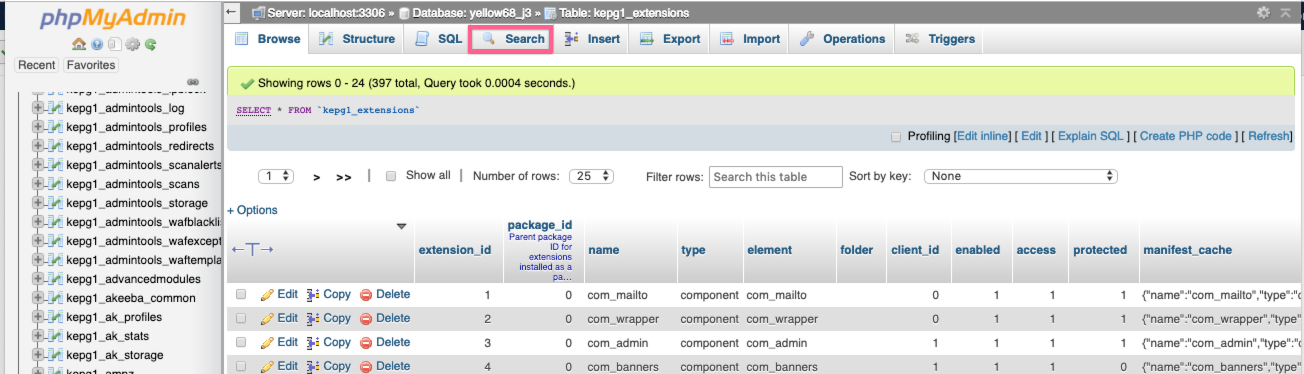The image size is (1304, 374).
Task: Enable the Show all checkbox
Action: [x=391, y=175]
